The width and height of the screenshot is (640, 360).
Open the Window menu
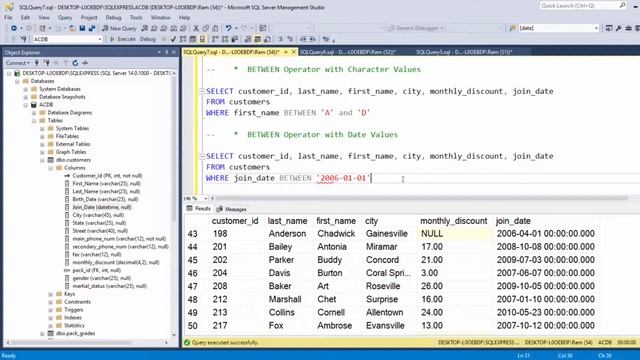(160, 18)
